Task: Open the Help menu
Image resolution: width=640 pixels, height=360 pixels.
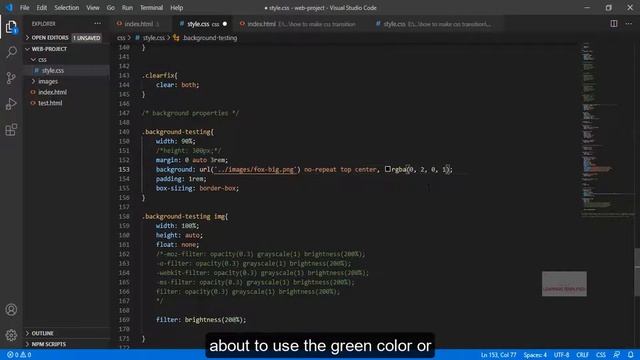Action: [x=176, y=8]
